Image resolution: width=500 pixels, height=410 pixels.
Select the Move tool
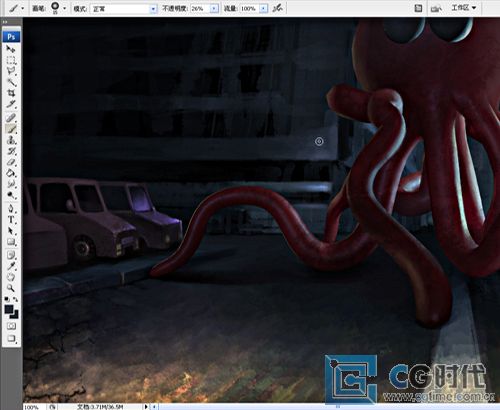click(x=11, y=49)
